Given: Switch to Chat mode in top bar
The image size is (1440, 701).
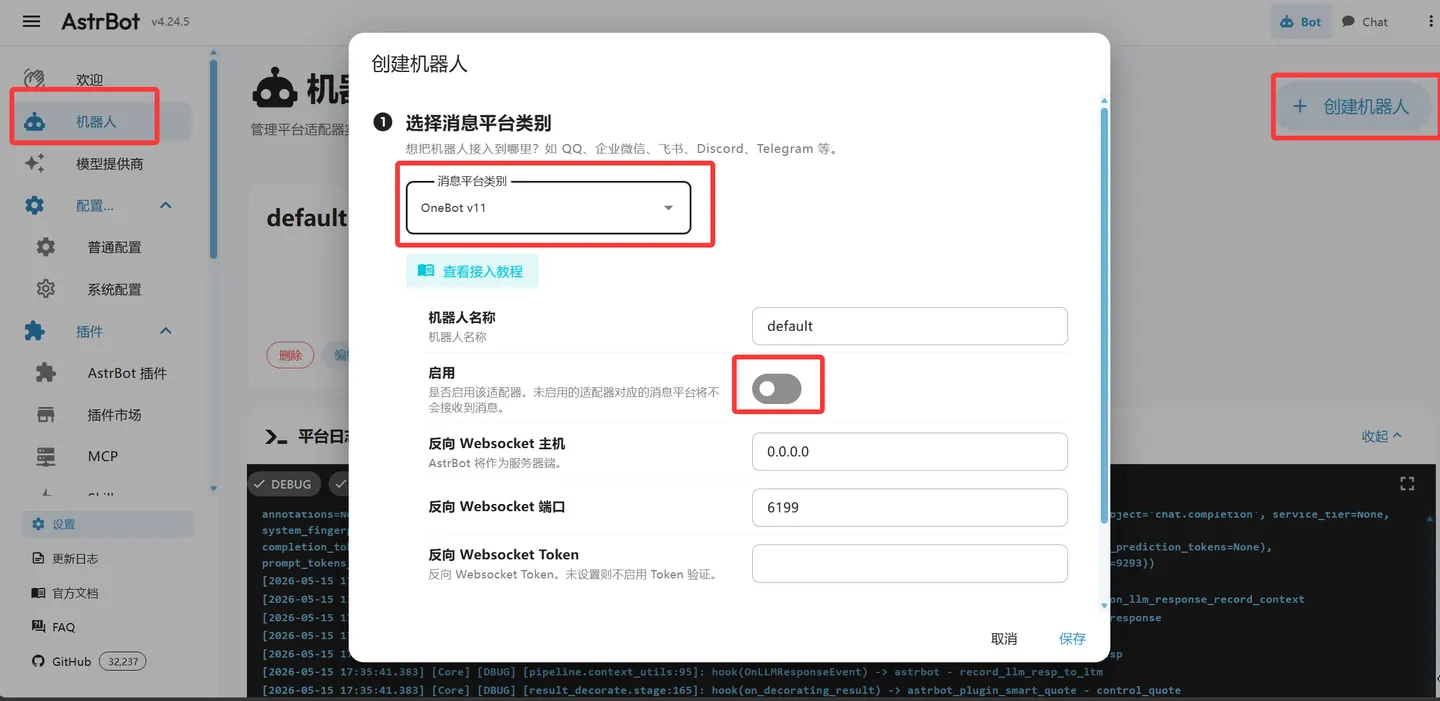Looking at the screenshot, I should pos(1365,21).
